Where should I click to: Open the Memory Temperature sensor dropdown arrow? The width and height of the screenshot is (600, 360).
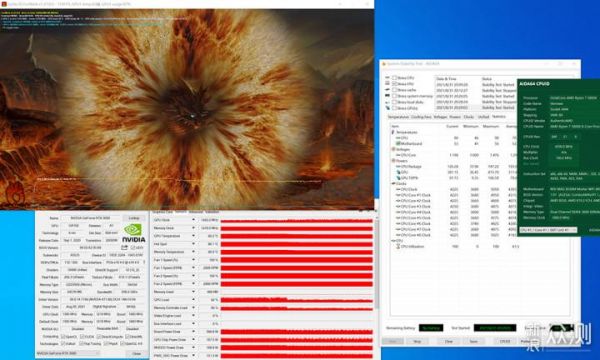coord(193,252)
